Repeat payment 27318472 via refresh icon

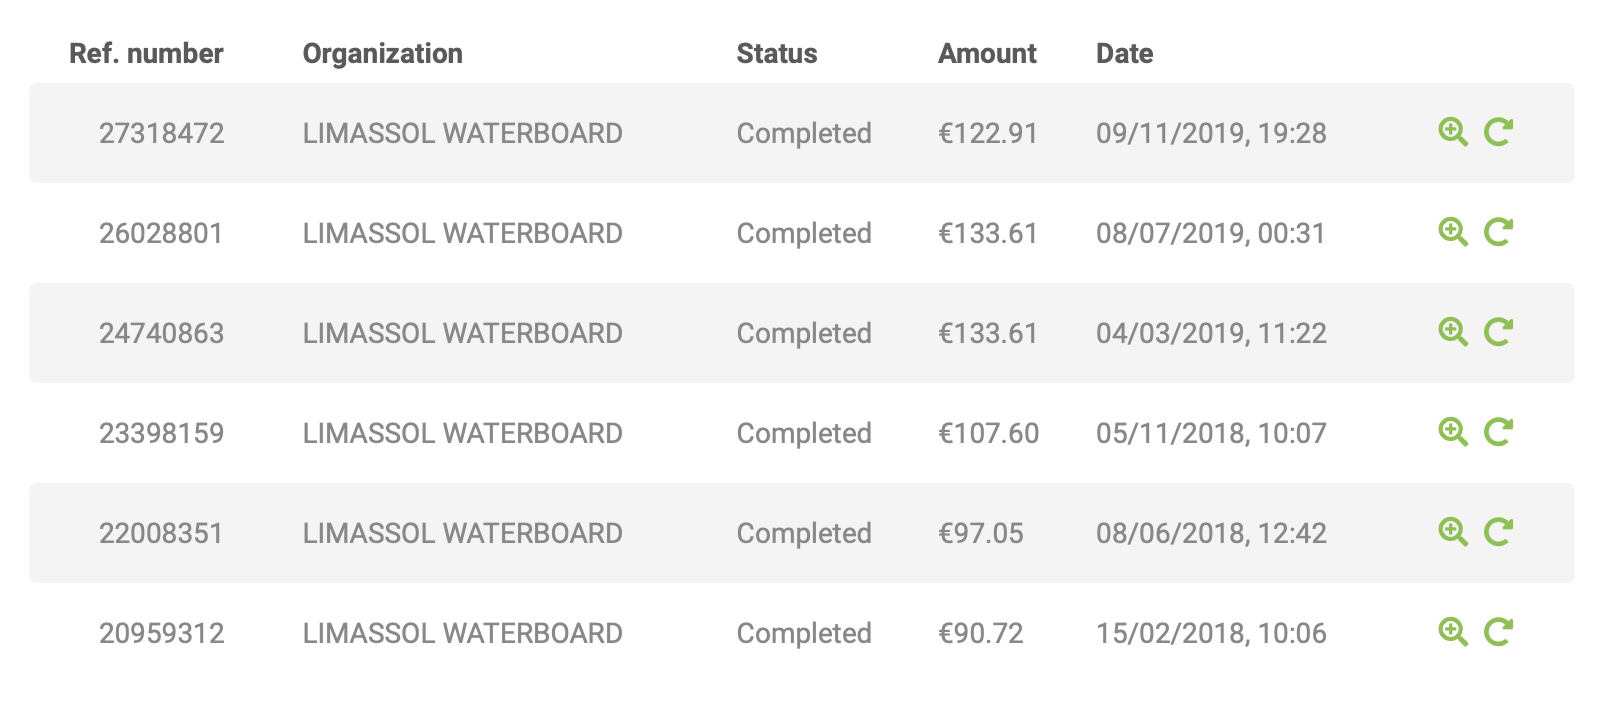[1498, 132]
